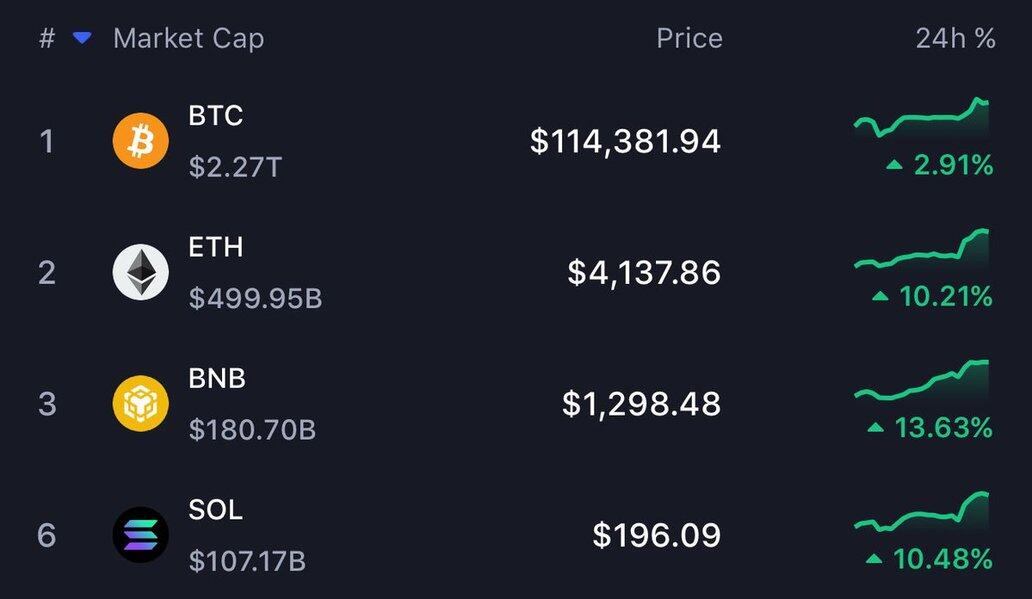Screen dimensions: 1032x599
Task: Open the SOL 24h sparkline chart
Action: tap(921, 513)
